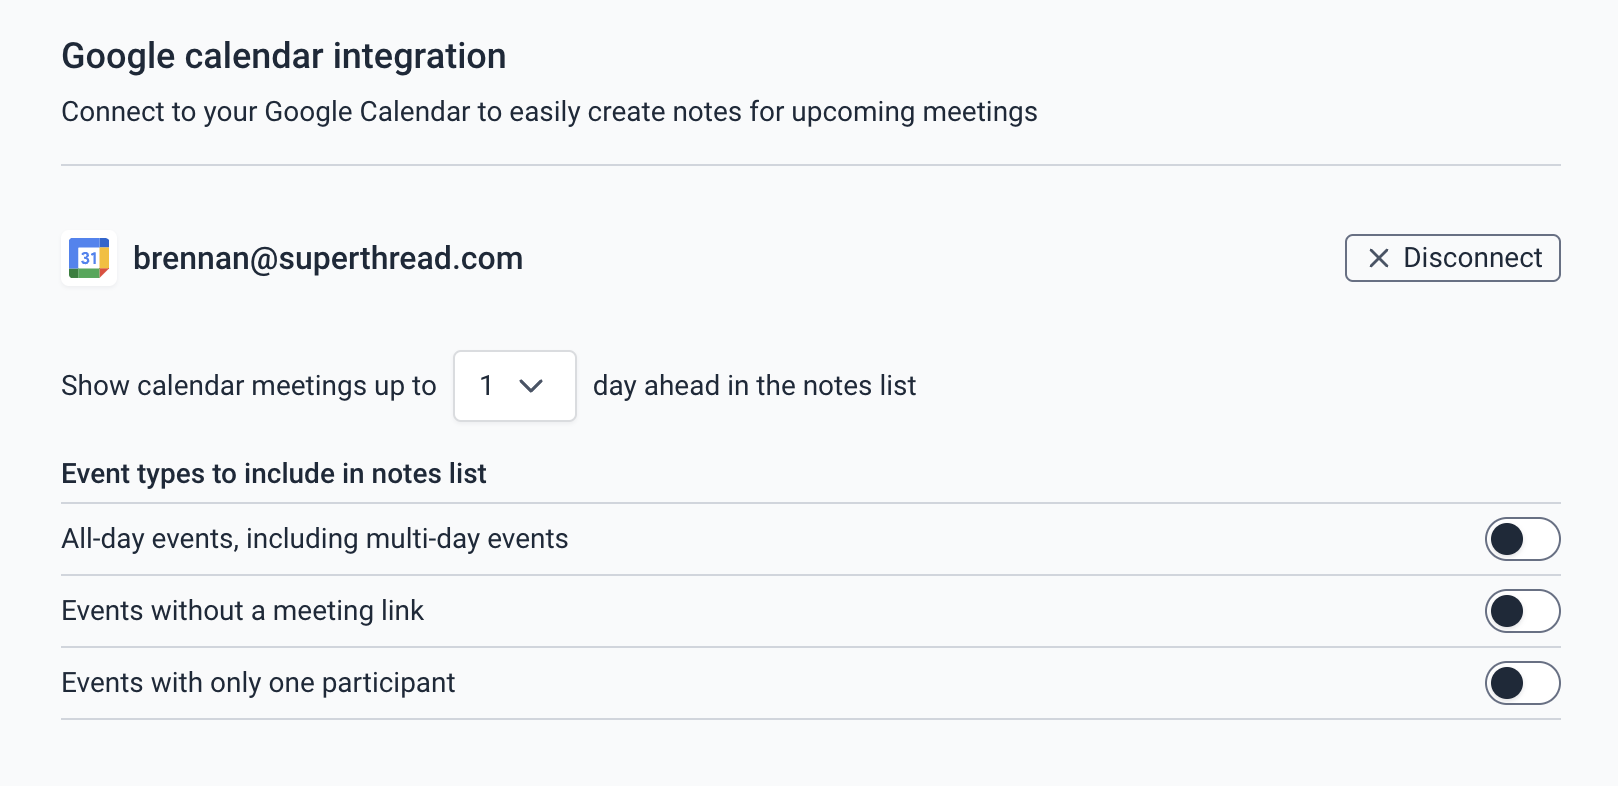Enable all-day events toggle
This screenshot has width=1618, height=786.
[1521, 539]
